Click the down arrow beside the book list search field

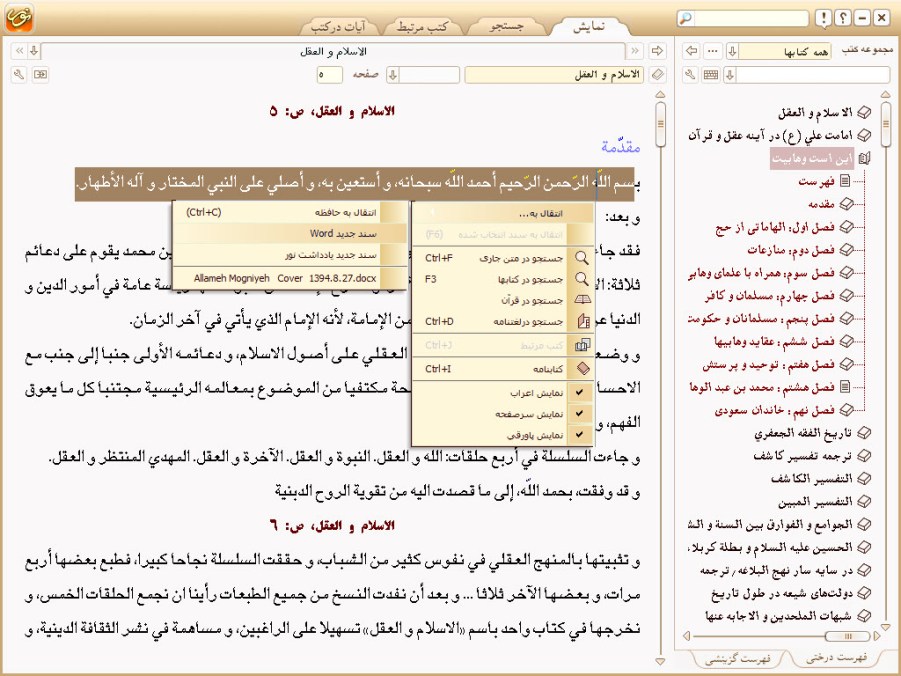pos(730,75)
